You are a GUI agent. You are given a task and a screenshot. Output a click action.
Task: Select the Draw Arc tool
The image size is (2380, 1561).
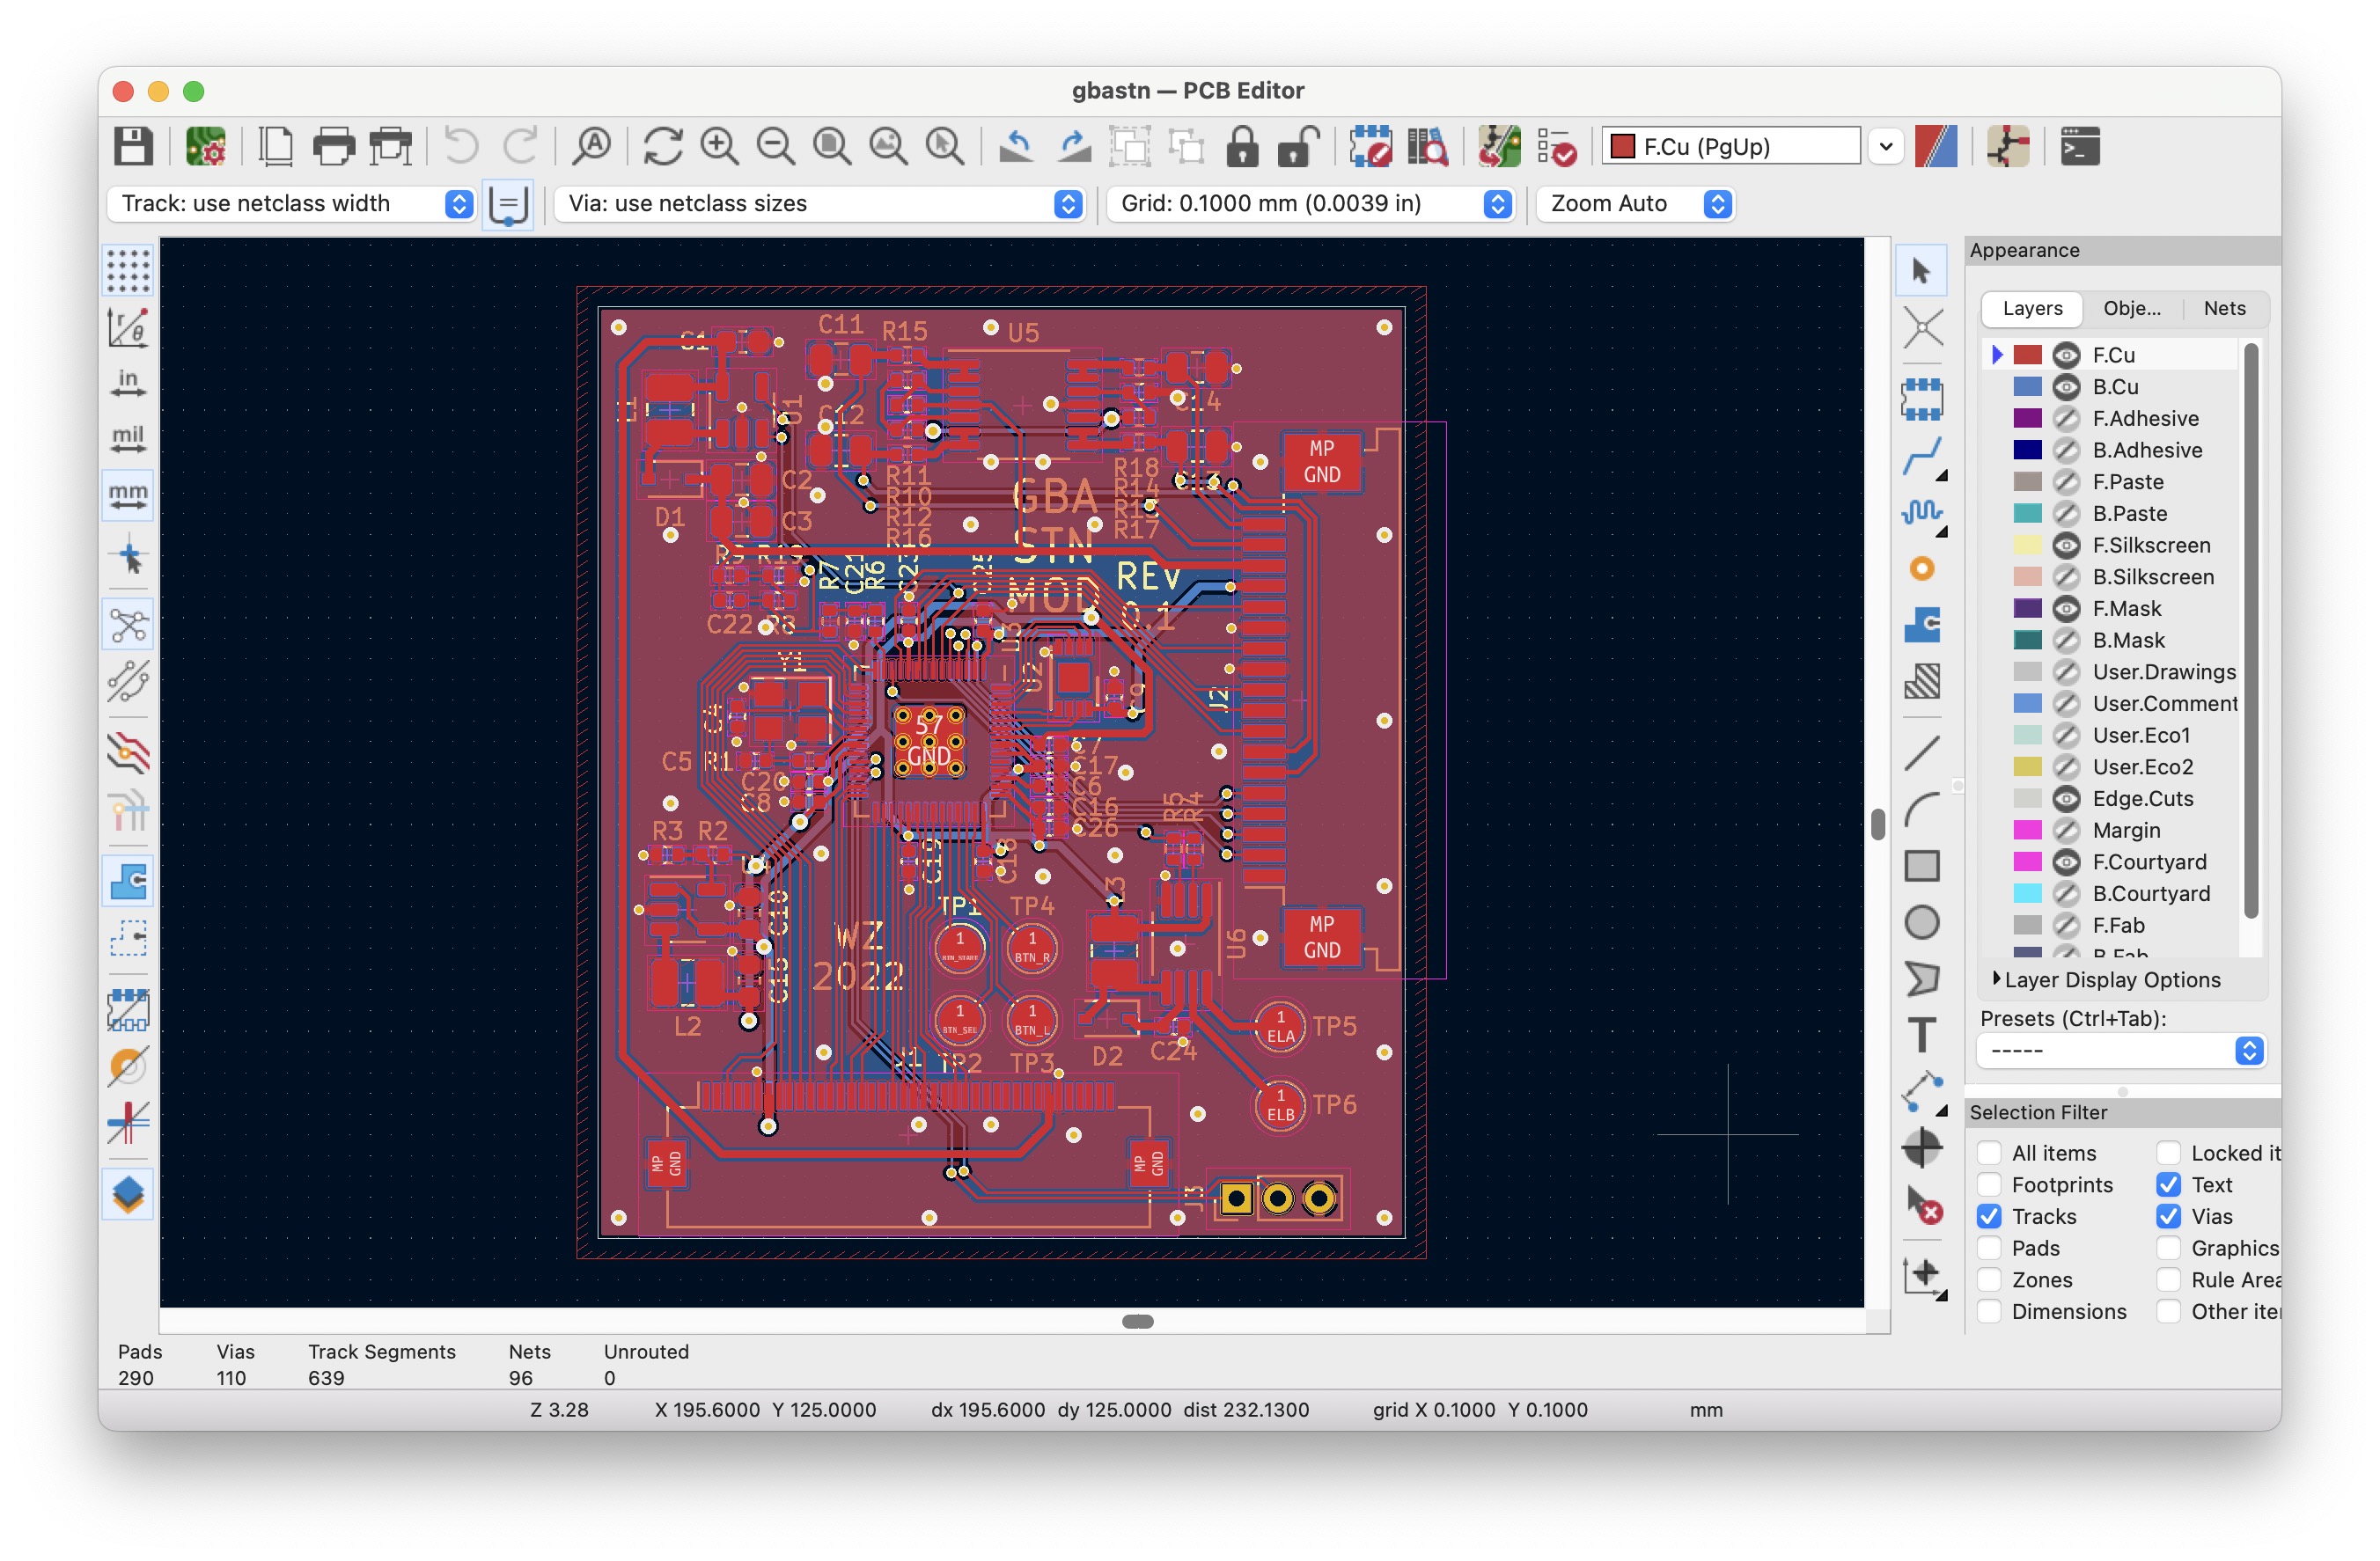[x=1922, y=809]
